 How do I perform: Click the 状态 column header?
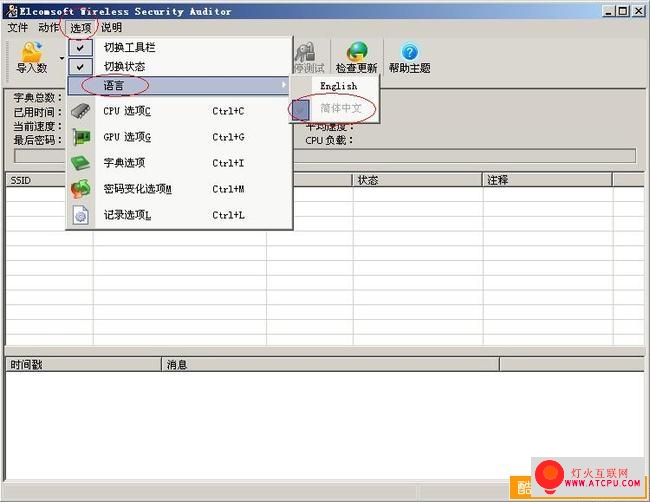pyautogui.click(x=417, y=180)
